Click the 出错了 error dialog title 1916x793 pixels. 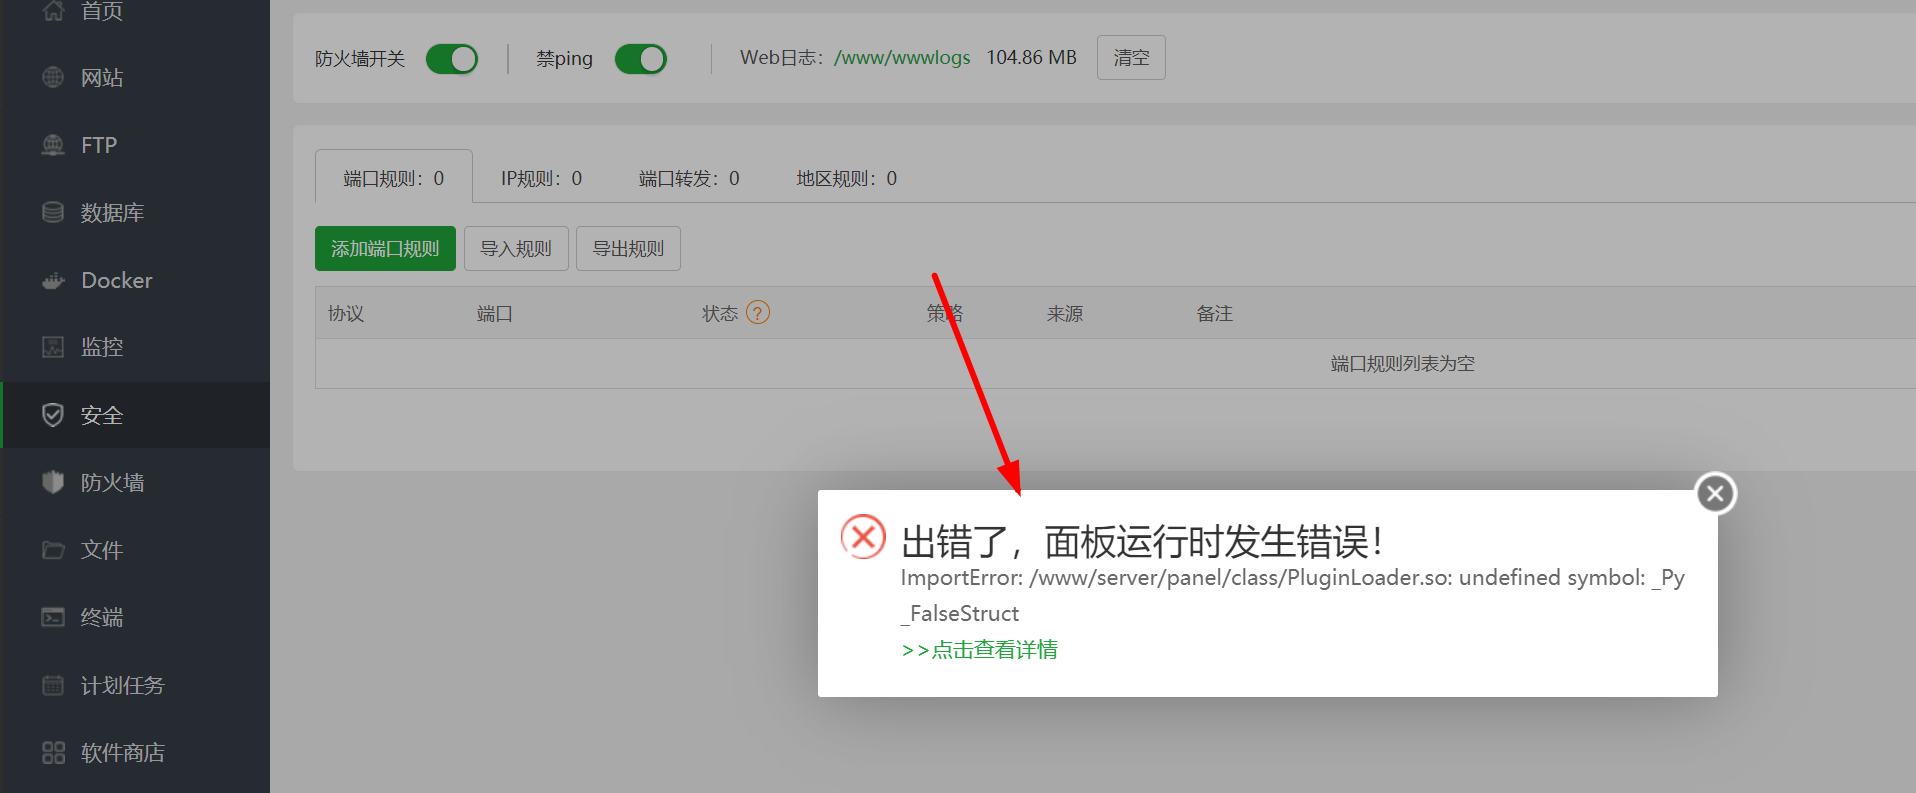[1141, 542]
